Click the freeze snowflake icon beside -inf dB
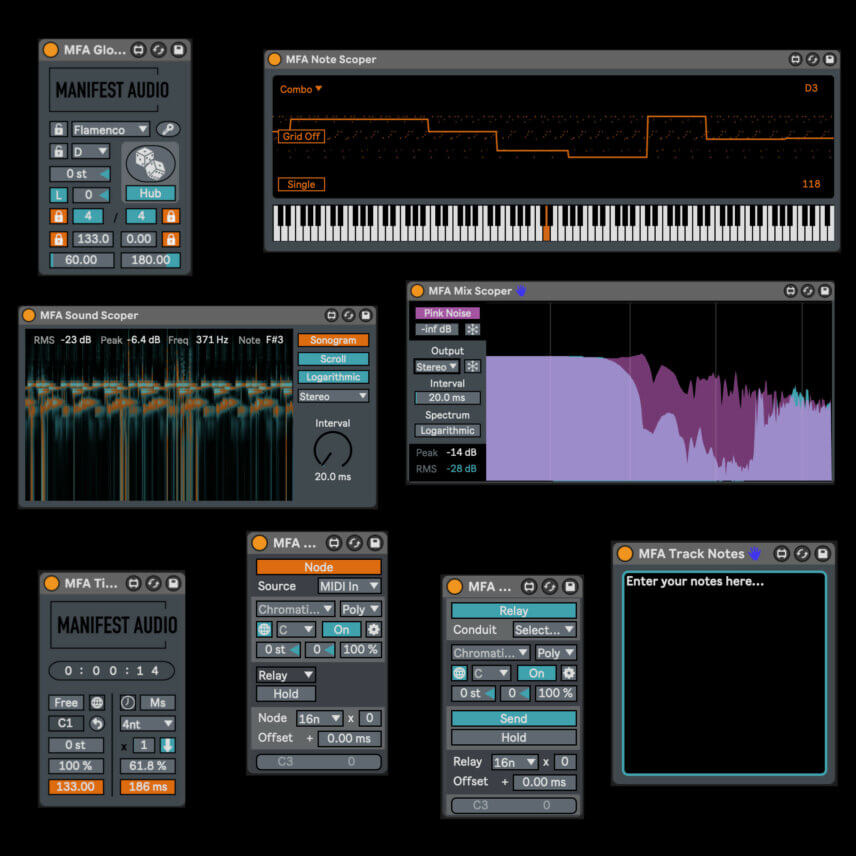 472,329
